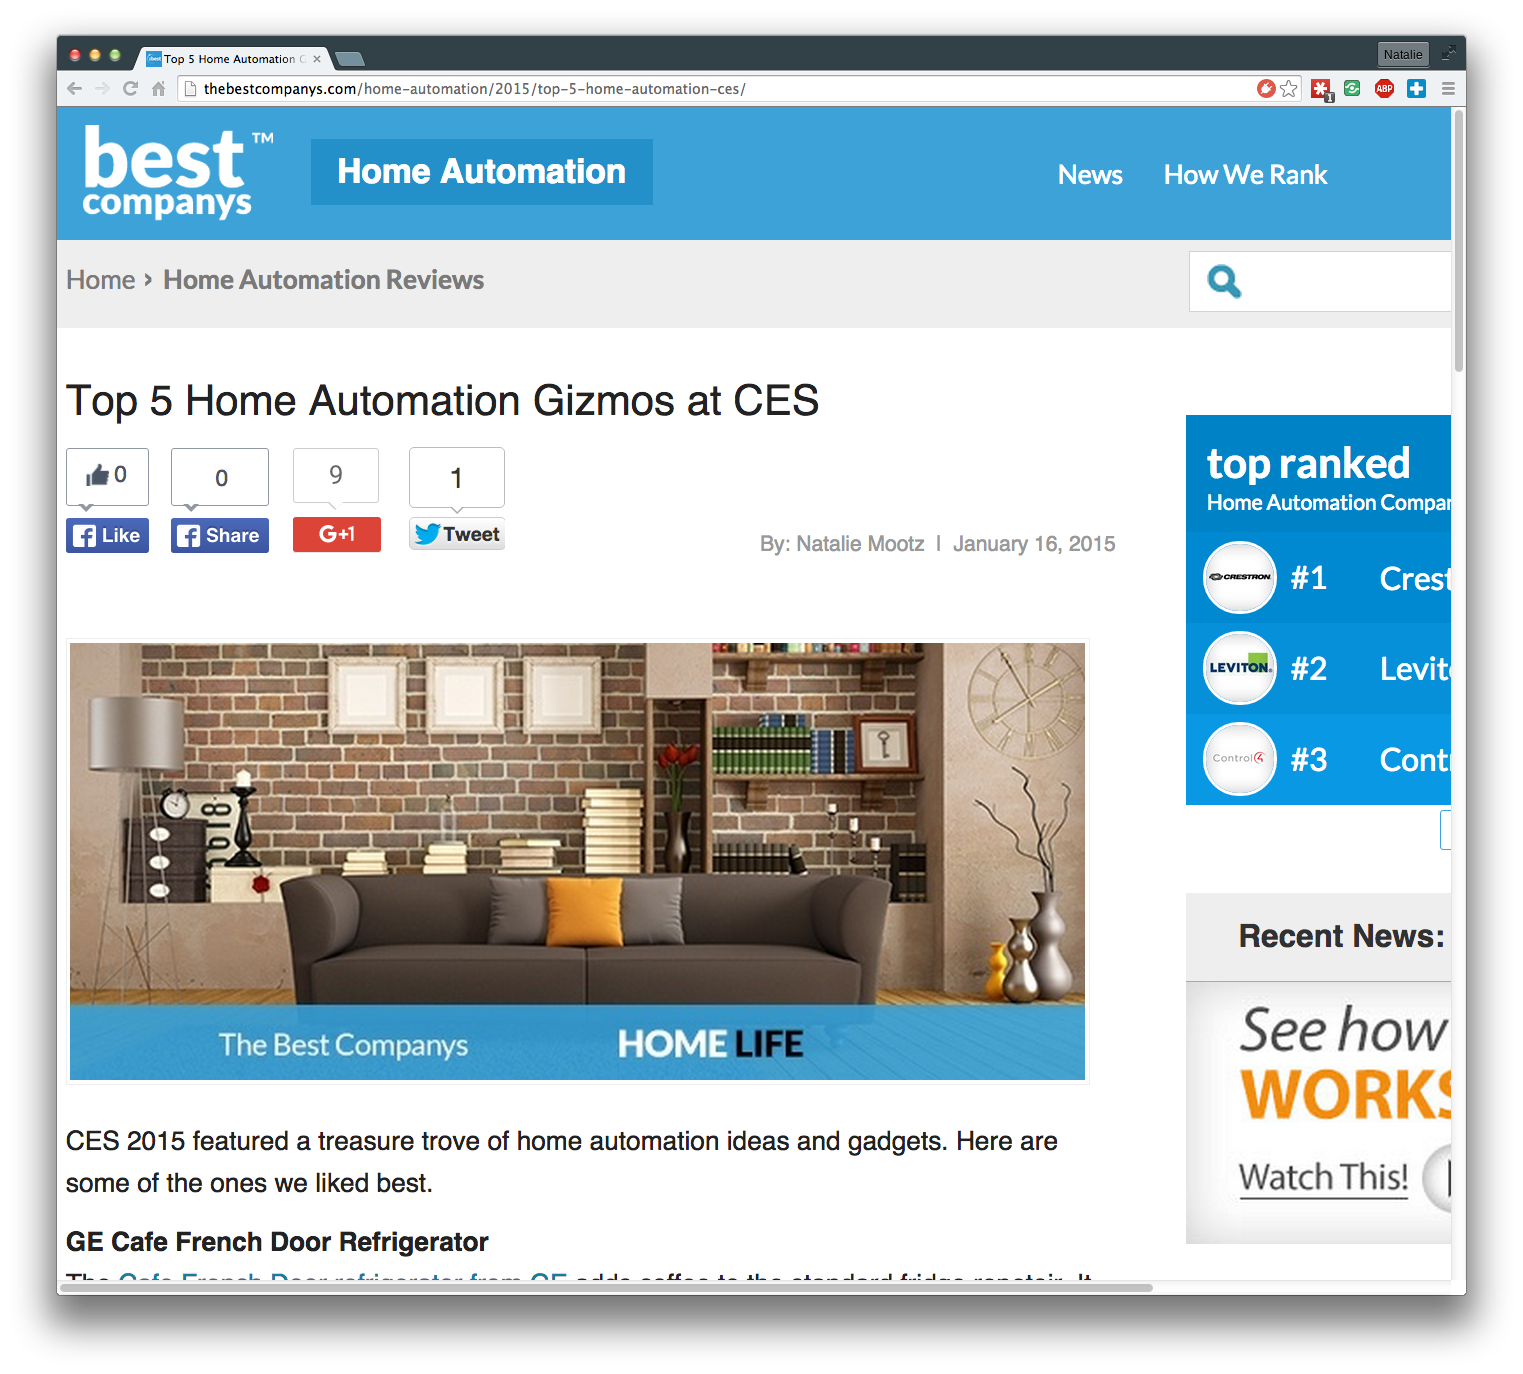Click the date January 16, 2015
The image size is (1523, 1374).
(1034, 544)
